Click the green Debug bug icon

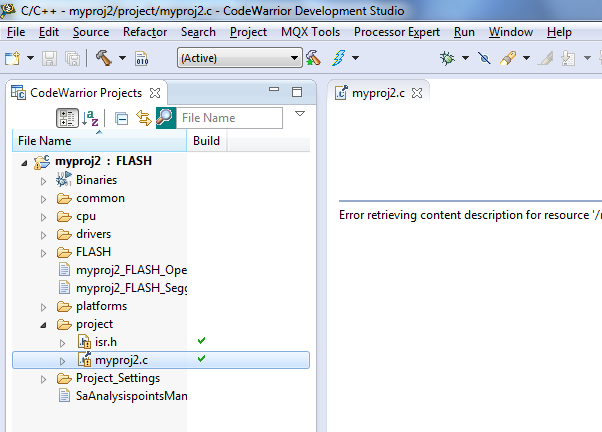[447, 58]
